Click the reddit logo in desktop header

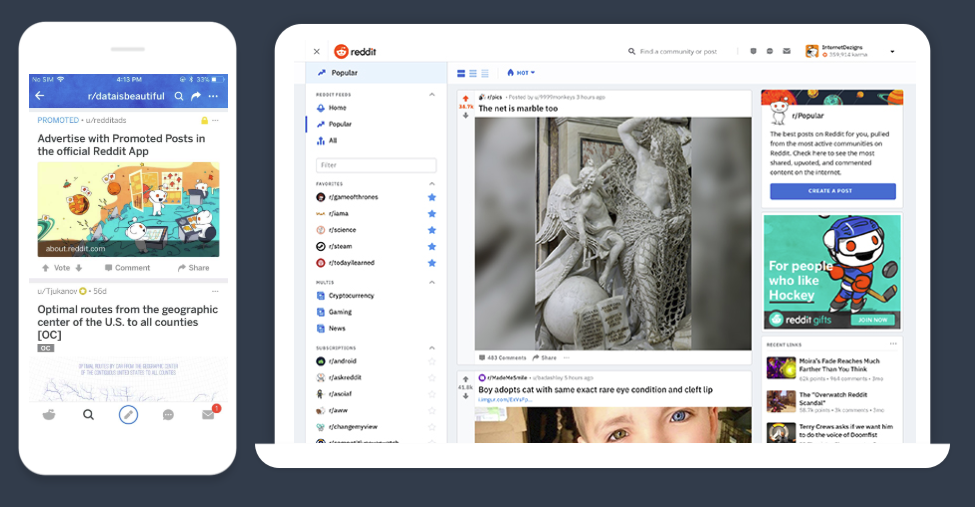(x=355, y=52)
